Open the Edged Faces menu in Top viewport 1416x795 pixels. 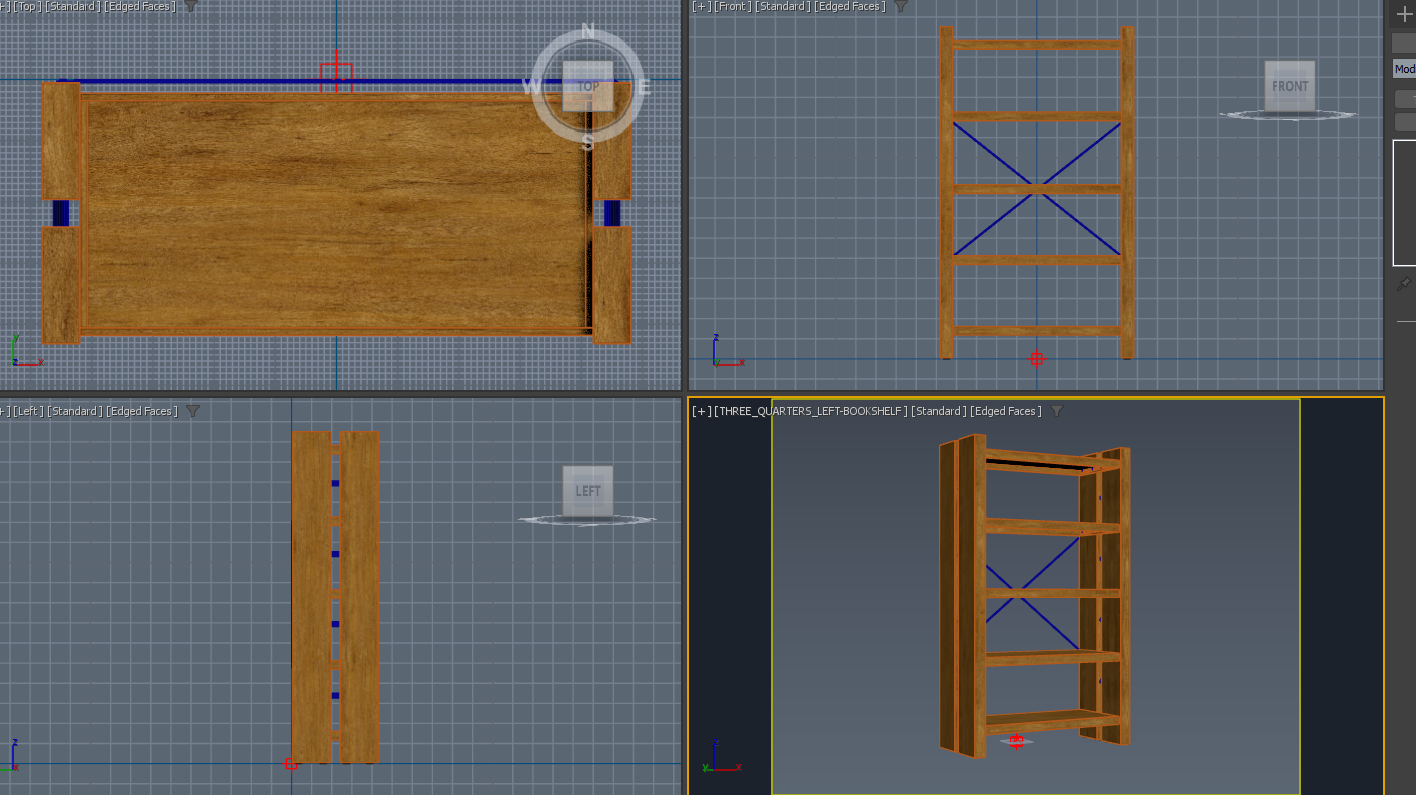[139, 6]
